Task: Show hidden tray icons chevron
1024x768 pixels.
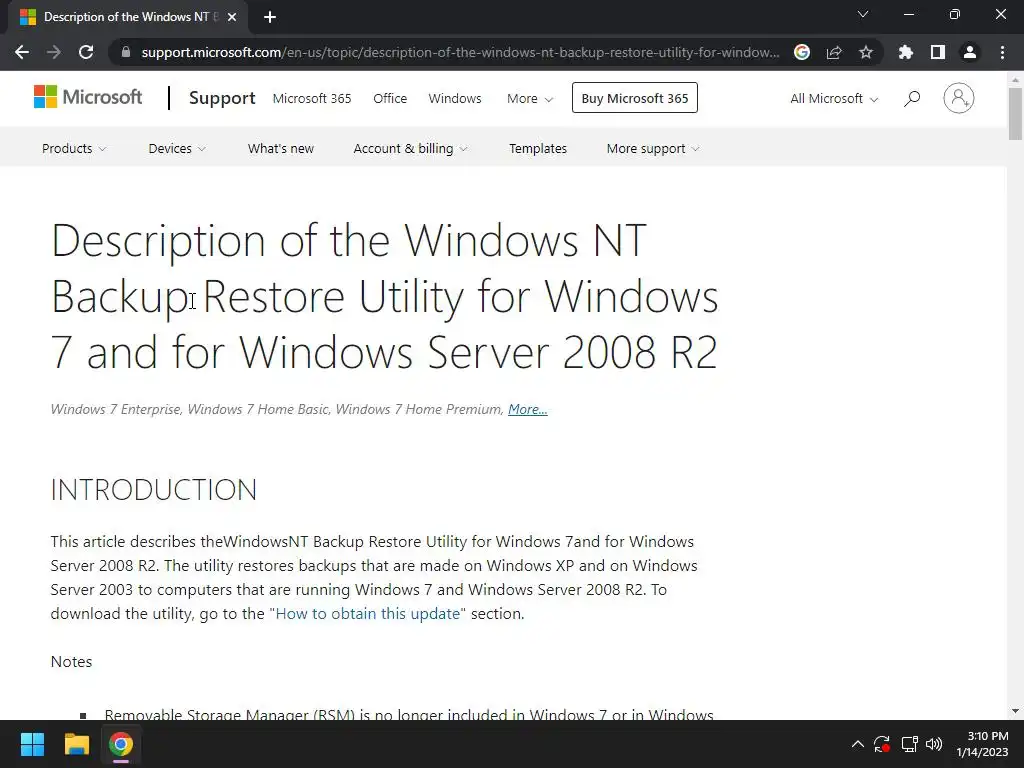Action: click(857, 744)
